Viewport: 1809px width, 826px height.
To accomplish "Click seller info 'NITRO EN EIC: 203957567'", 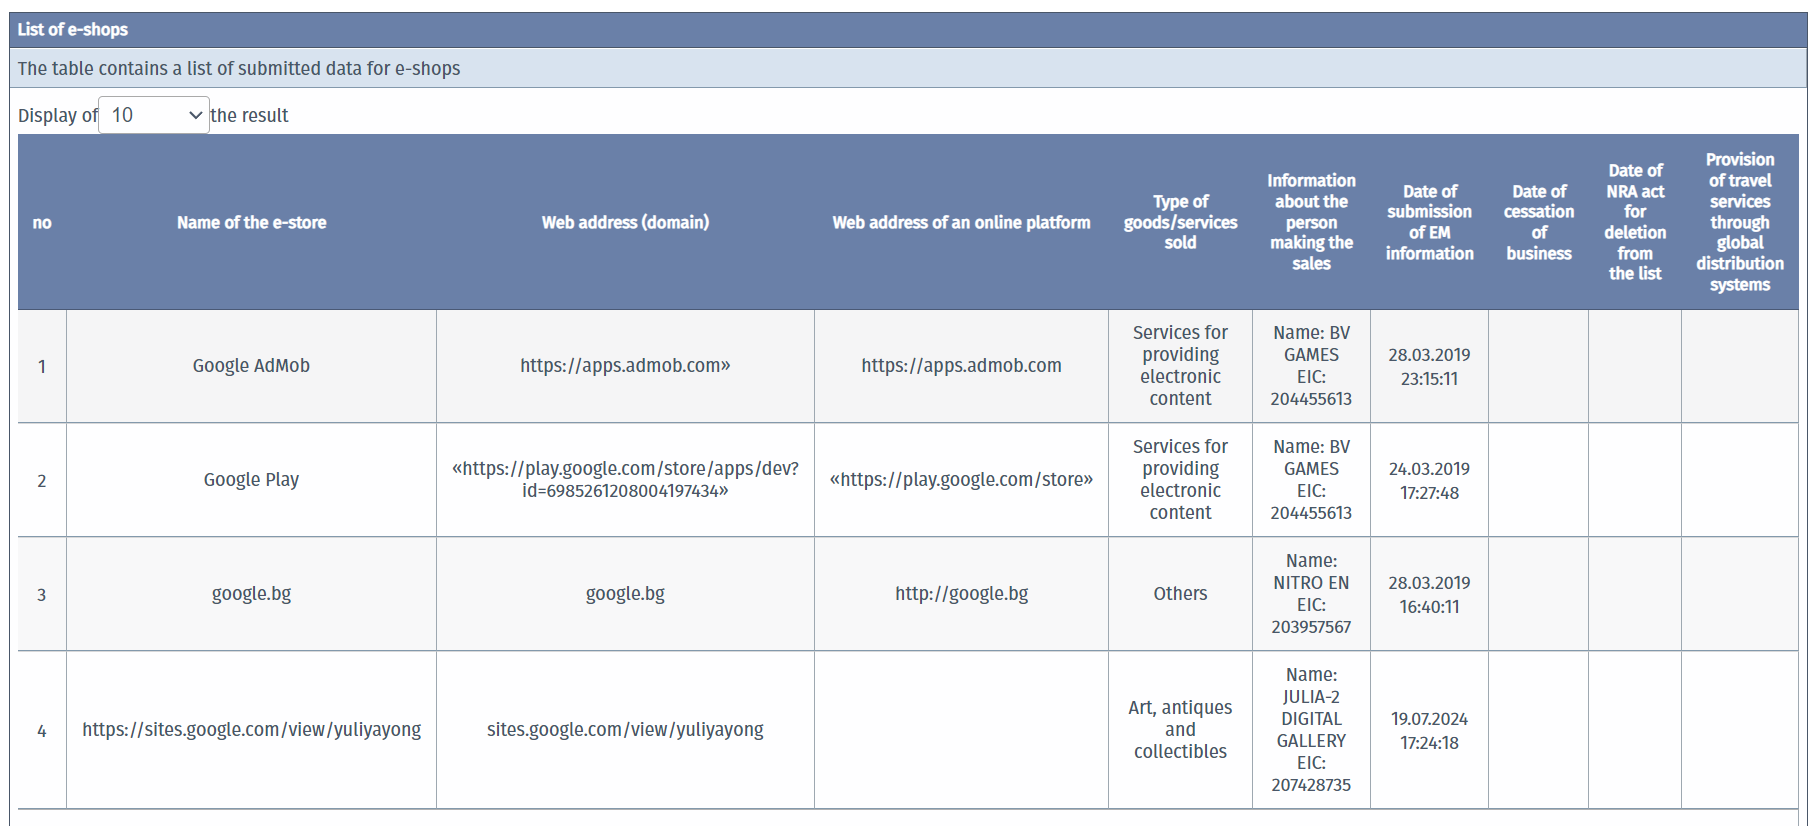I will [1311, 594].
